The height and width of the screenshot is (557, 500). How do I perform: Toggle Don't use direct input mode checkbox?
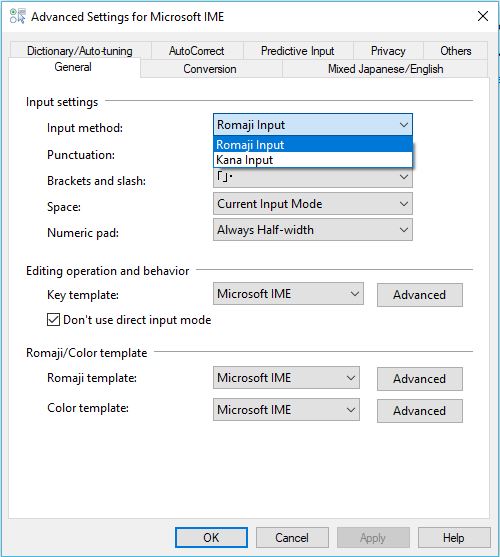pos(53,319)
